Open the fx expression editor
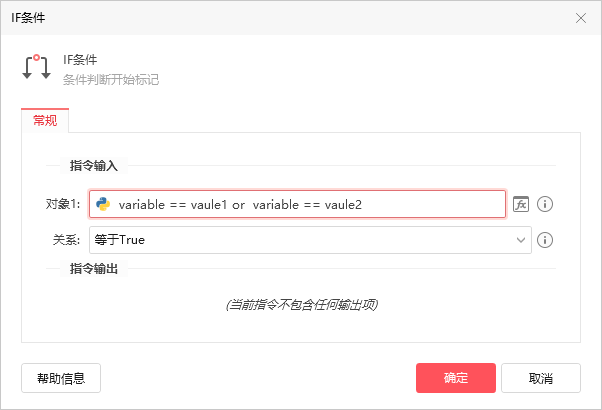The image size is (602, 410). [x=521, y=204]
